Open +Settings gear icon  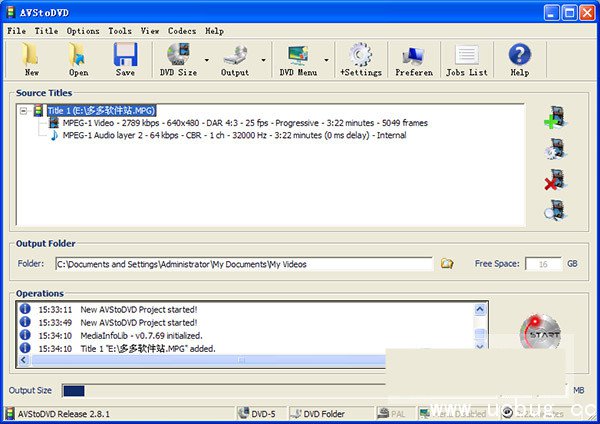(x=361, y=59)
